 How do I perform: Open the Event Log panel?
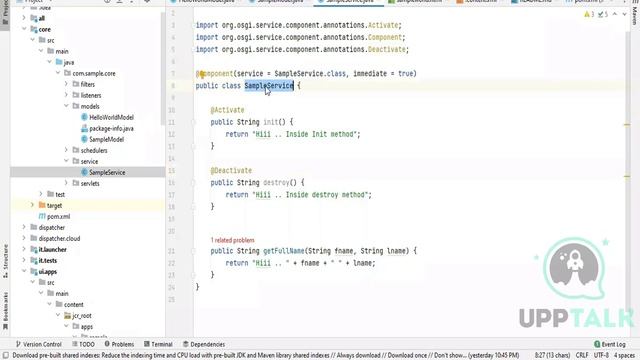pyautogui.click(x=610, y=344)
